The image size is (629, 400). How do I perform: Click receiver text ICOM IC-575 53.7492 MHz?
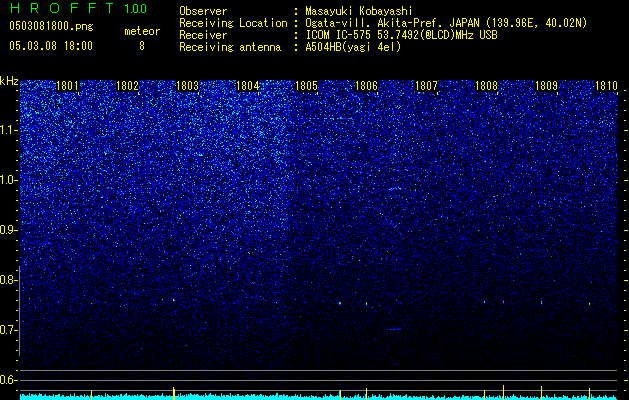(401, 35)
